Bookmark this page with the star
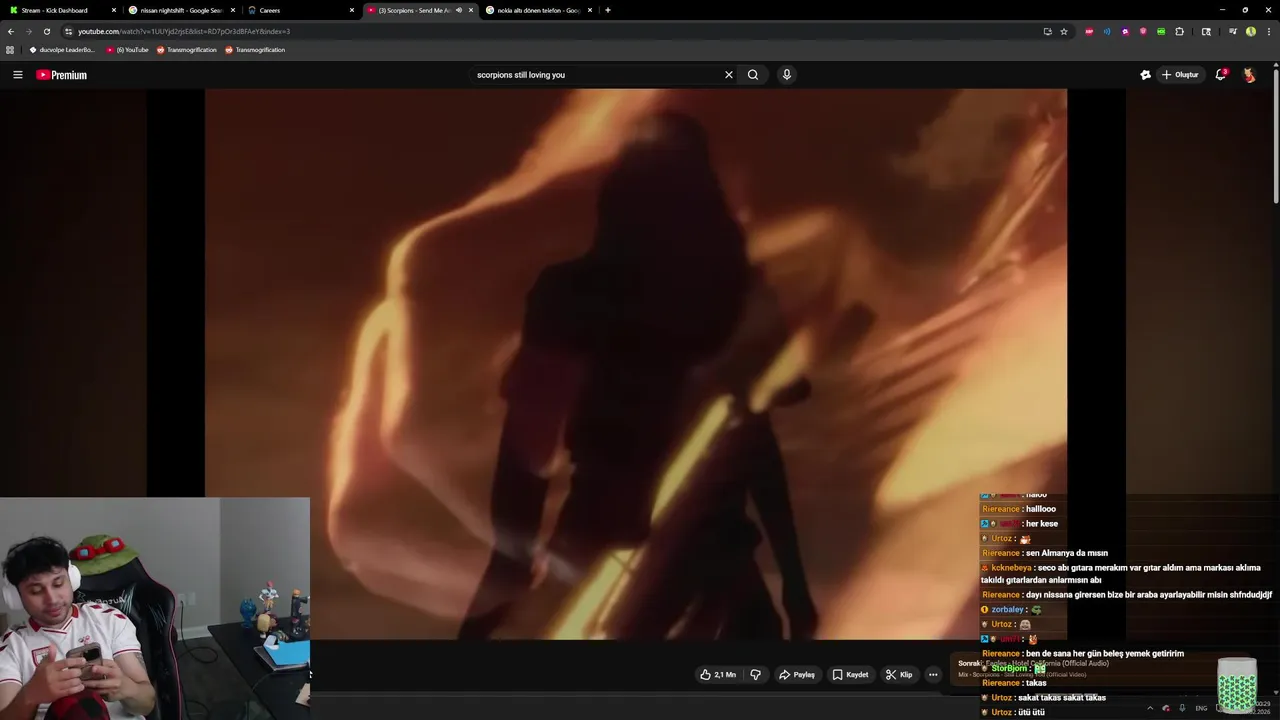 [x=1064, y=31]
